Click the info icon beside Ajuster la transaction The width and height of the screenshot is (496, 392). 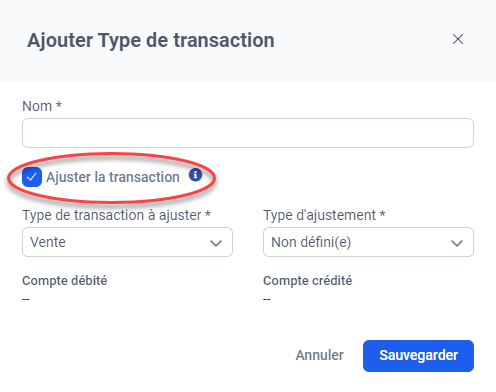pos(195,175)
